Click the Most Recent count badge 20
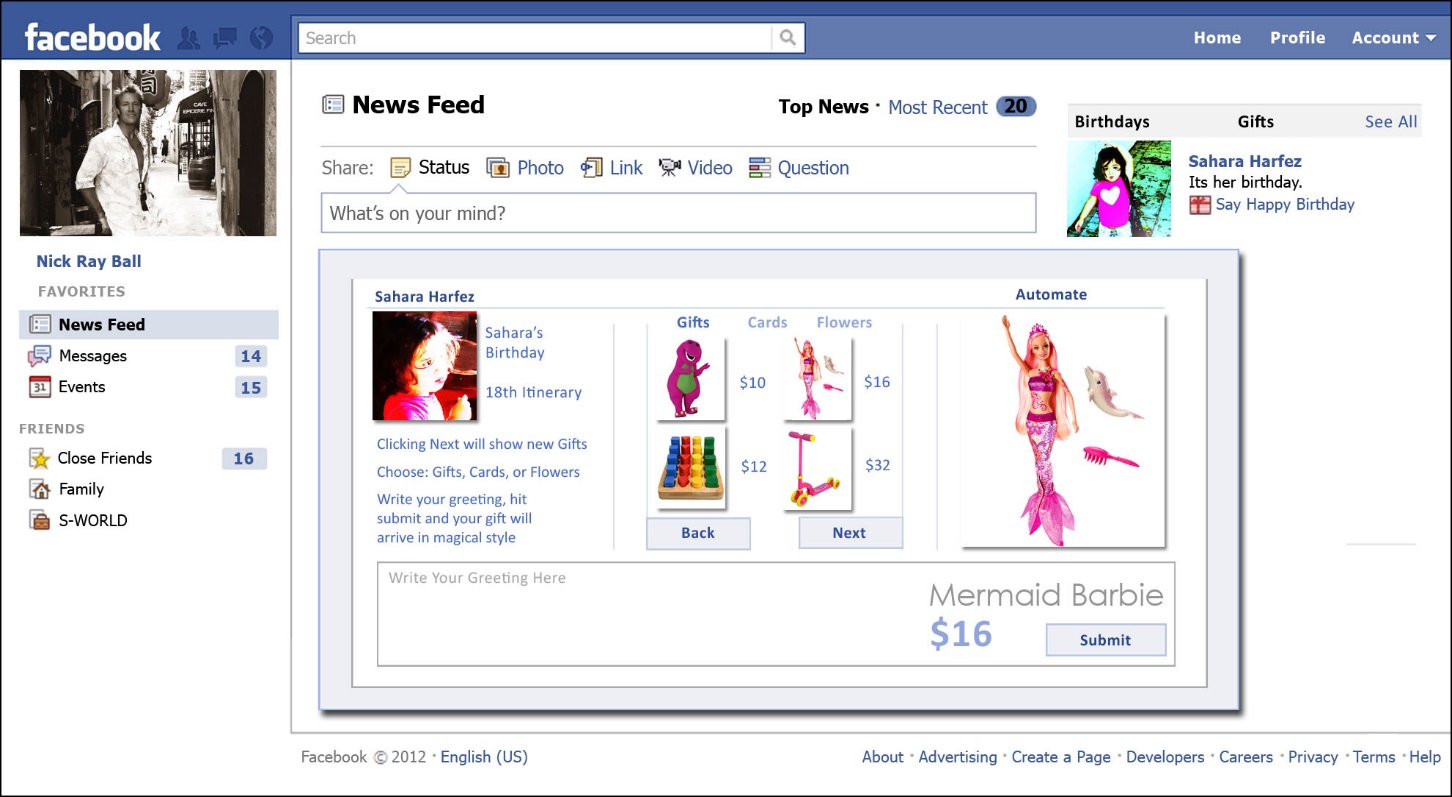 (1016, 106)
